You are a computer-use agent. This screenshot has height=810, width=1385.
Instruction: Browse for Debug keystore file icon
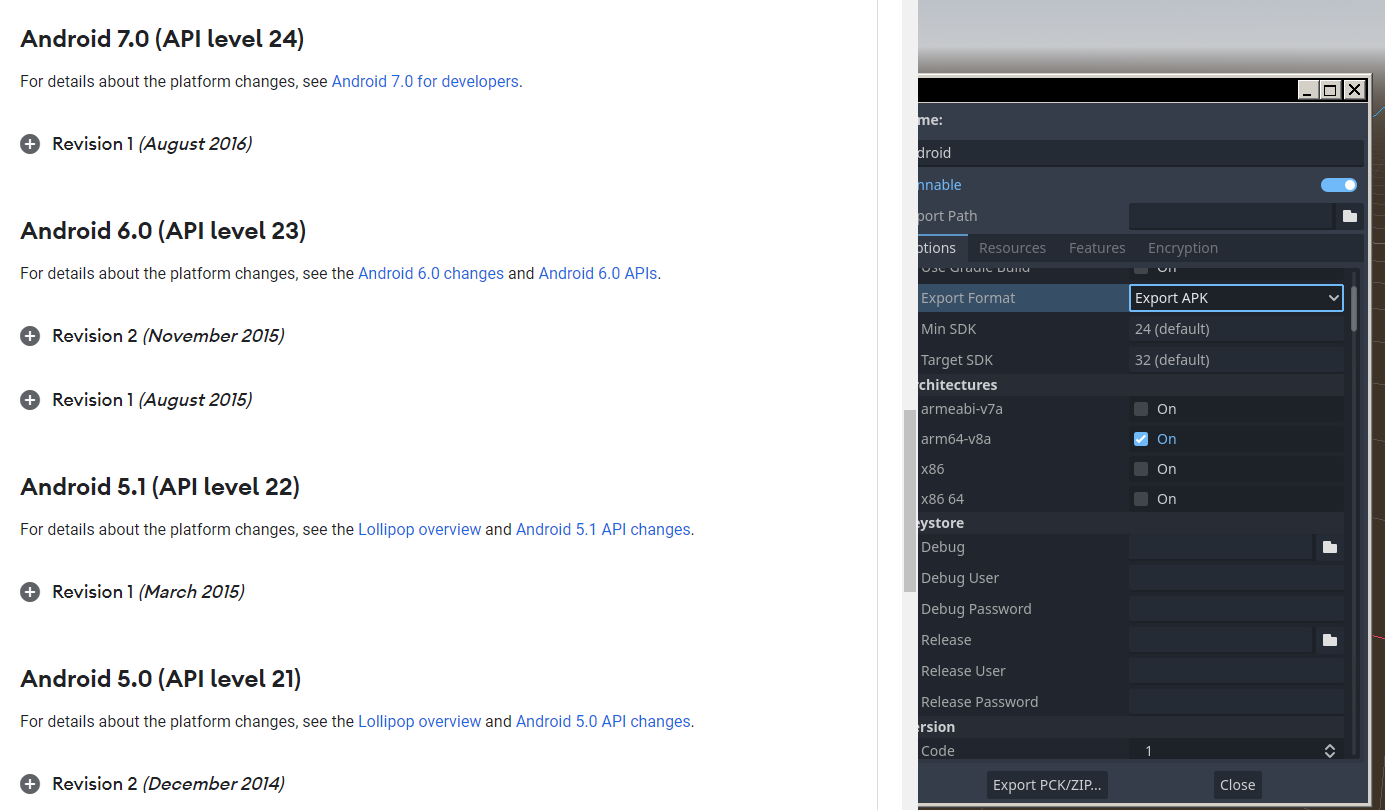(x=1330, y=547)
